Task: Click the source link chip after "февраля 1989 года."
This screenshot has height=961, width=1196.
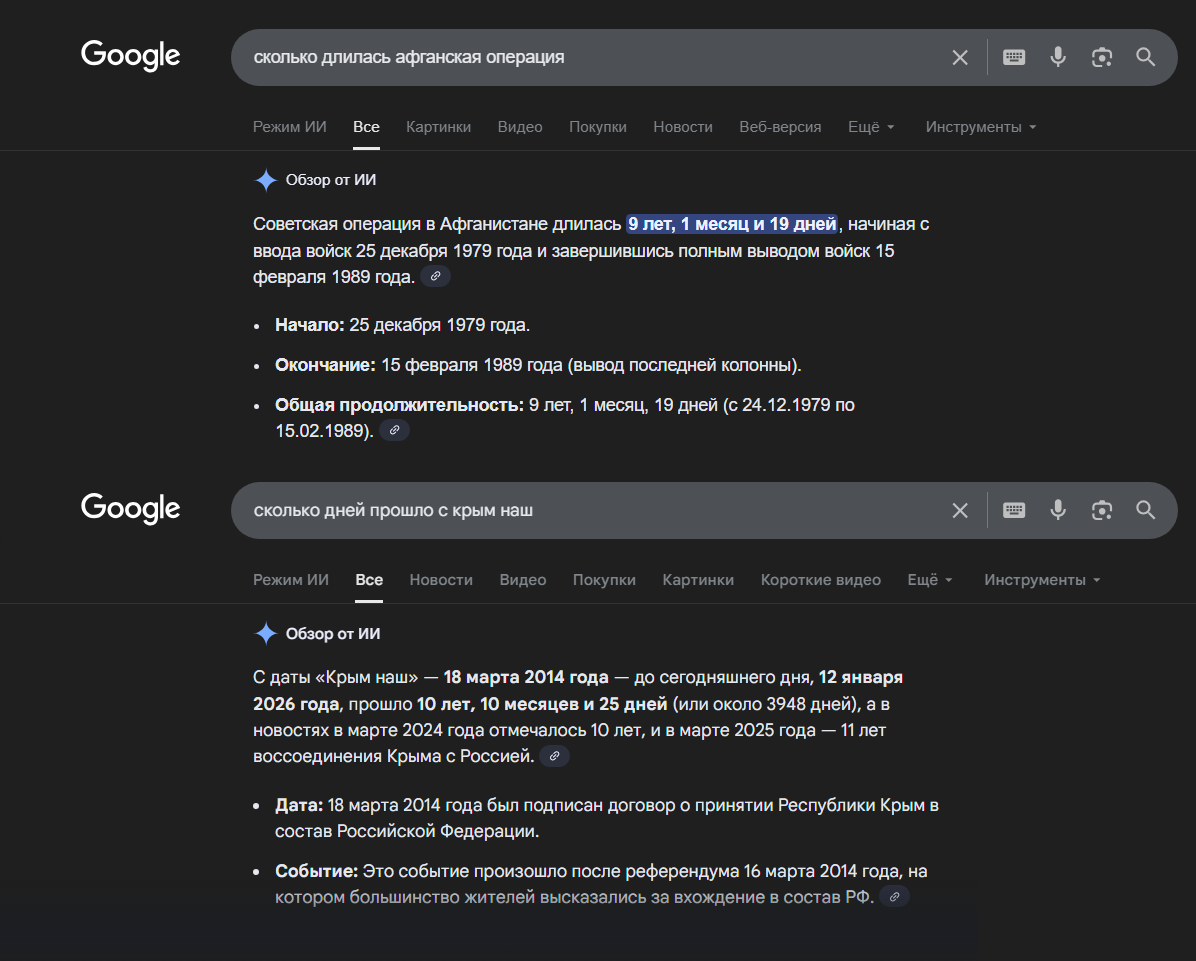Action: (435, 277)
